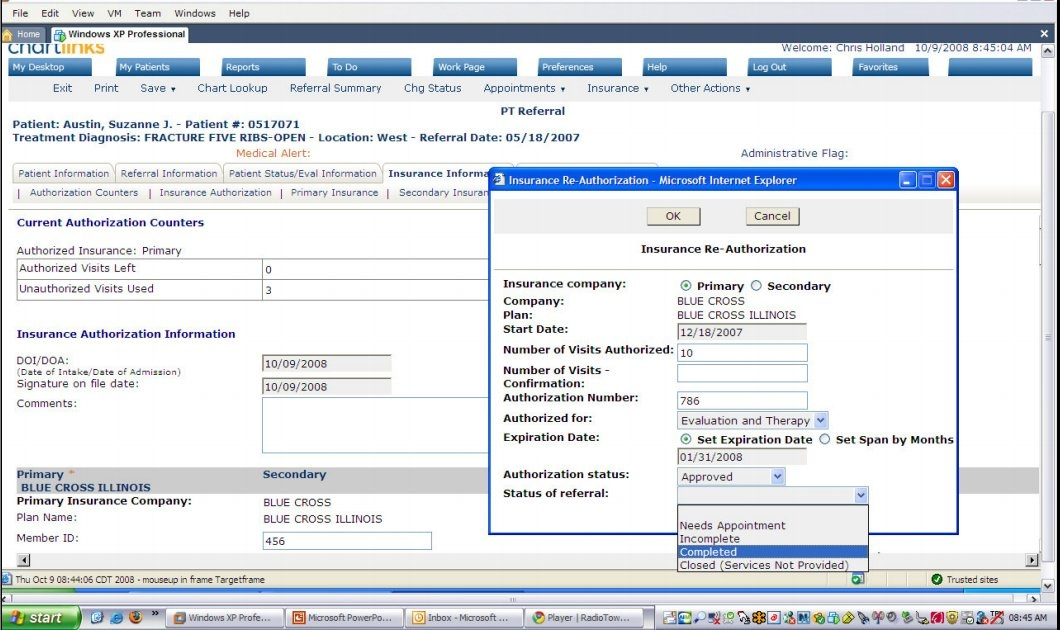This screenshot has width=1060, height=630.
Task: Click the Log Out button
Action: [790, 67]
